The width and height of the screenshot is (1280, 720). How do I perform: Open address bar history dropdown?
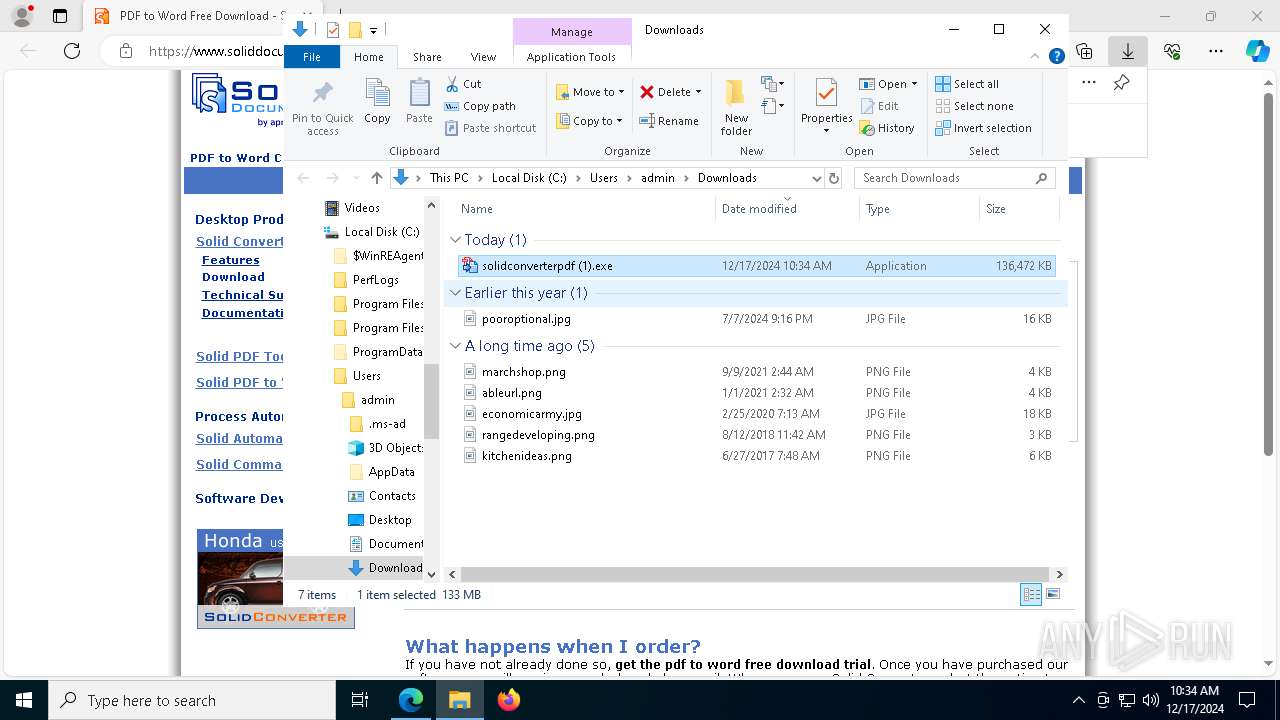point(816,178)
